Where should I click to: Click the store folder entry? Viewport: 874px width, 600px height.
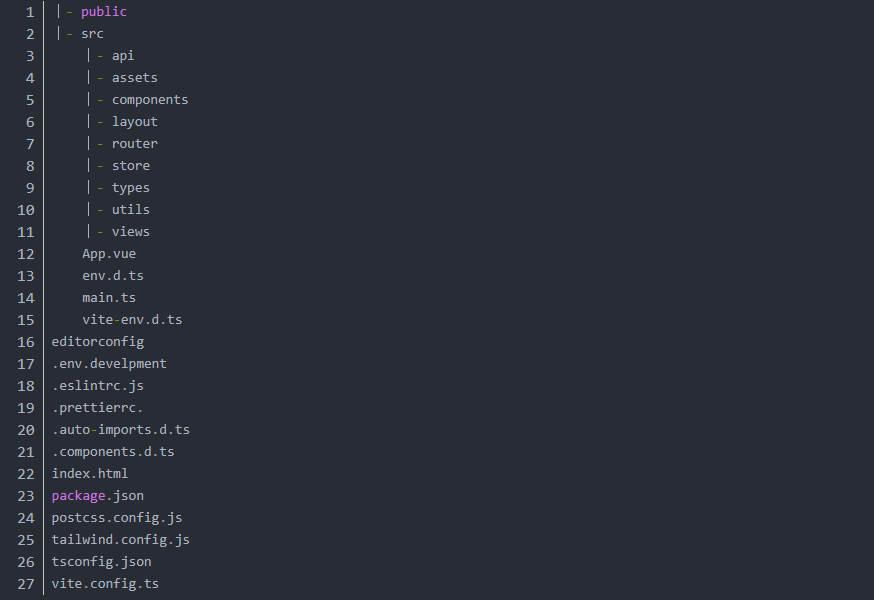click(130, 166)
